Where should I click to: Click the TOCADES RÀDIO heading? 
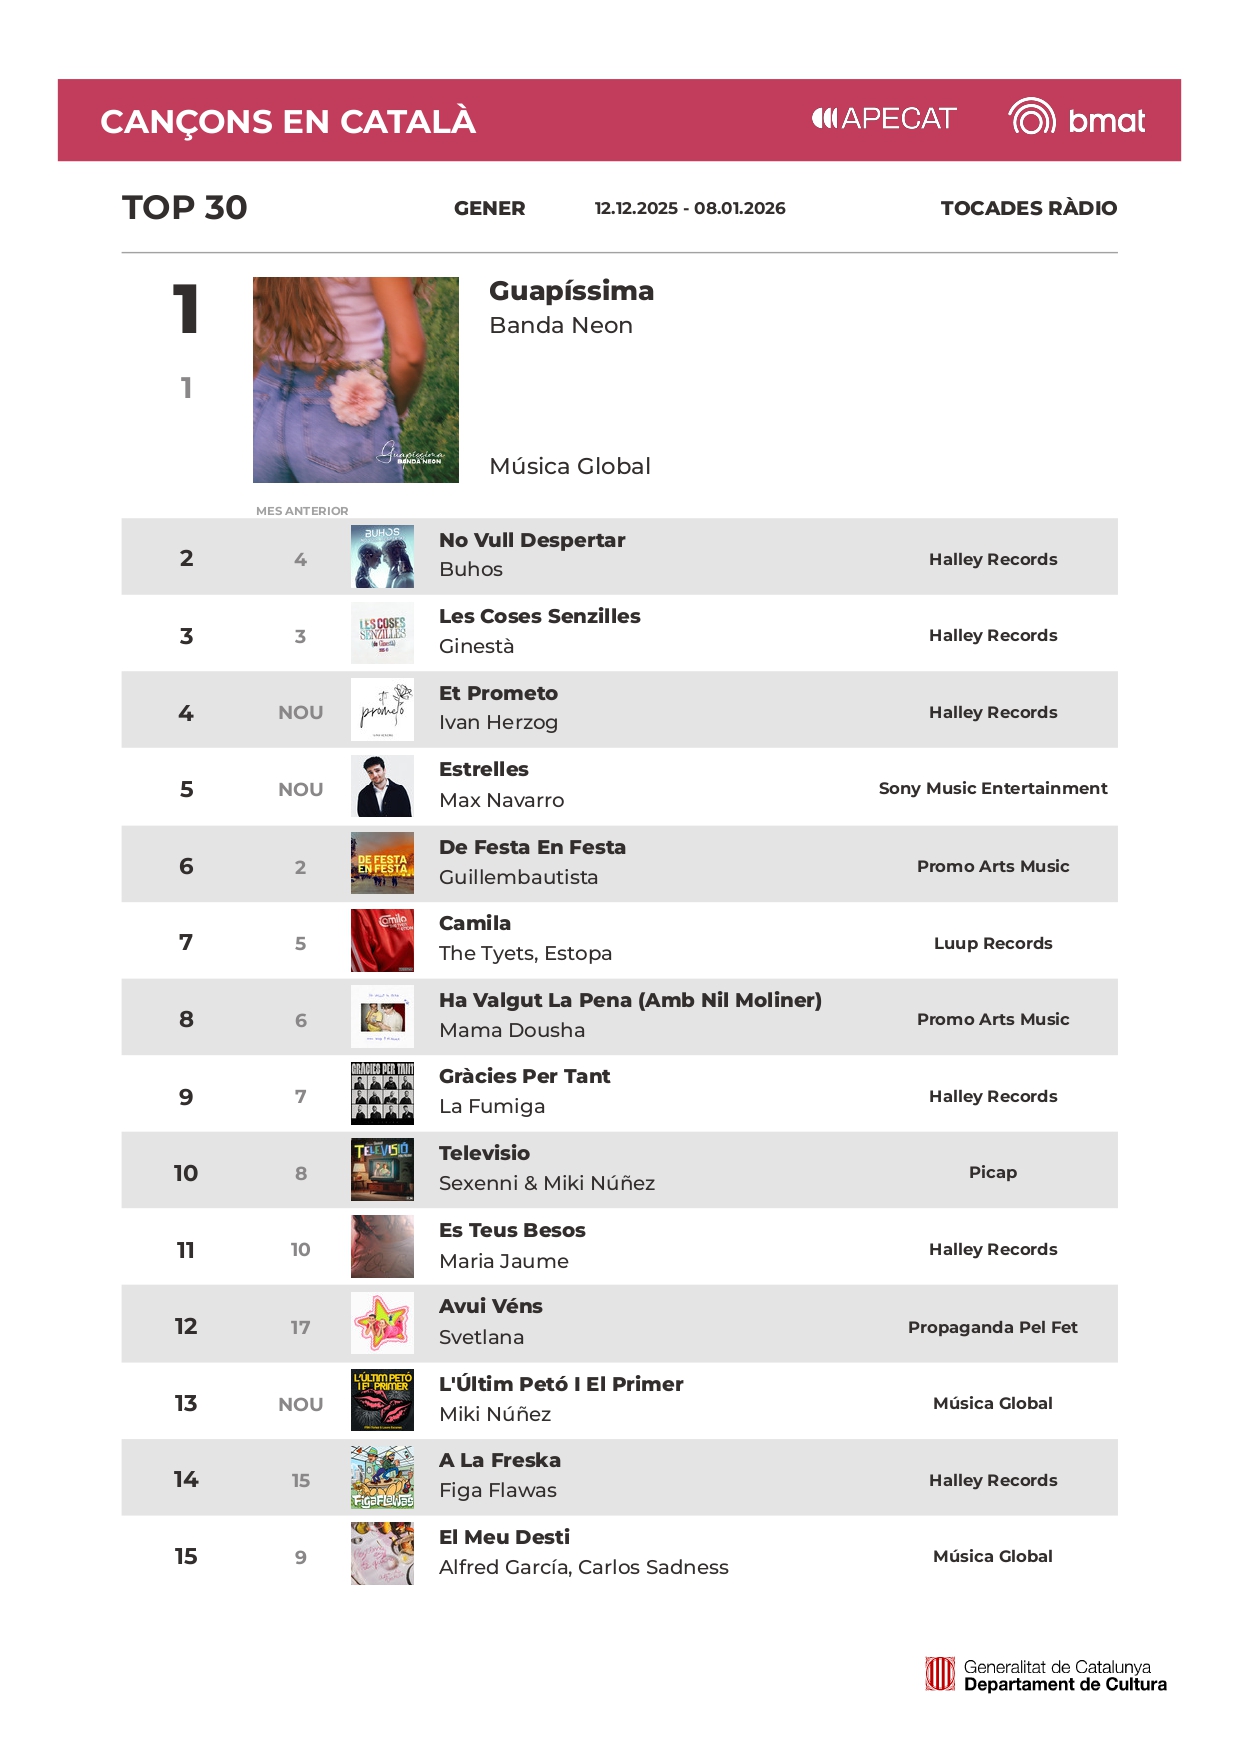pos(1028,208)
